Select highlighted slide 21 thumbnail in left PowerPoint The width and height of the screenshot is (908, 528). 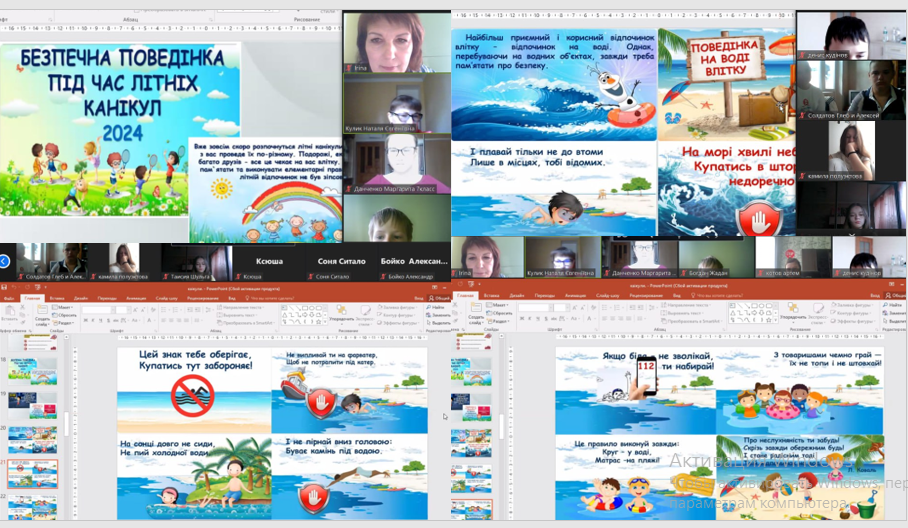[32, 474]
